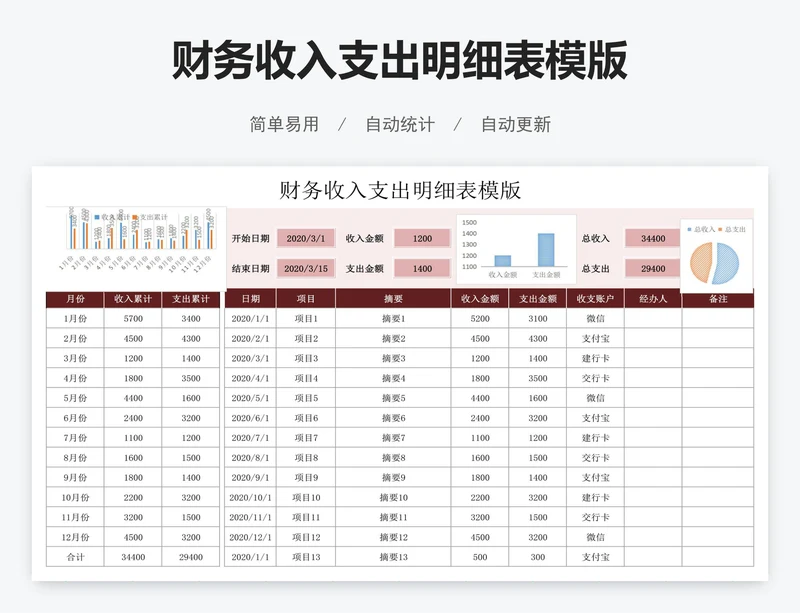The image size is (800, 613).
Task: Click the 自动更新 subtitle text
Action: point(516,124)
